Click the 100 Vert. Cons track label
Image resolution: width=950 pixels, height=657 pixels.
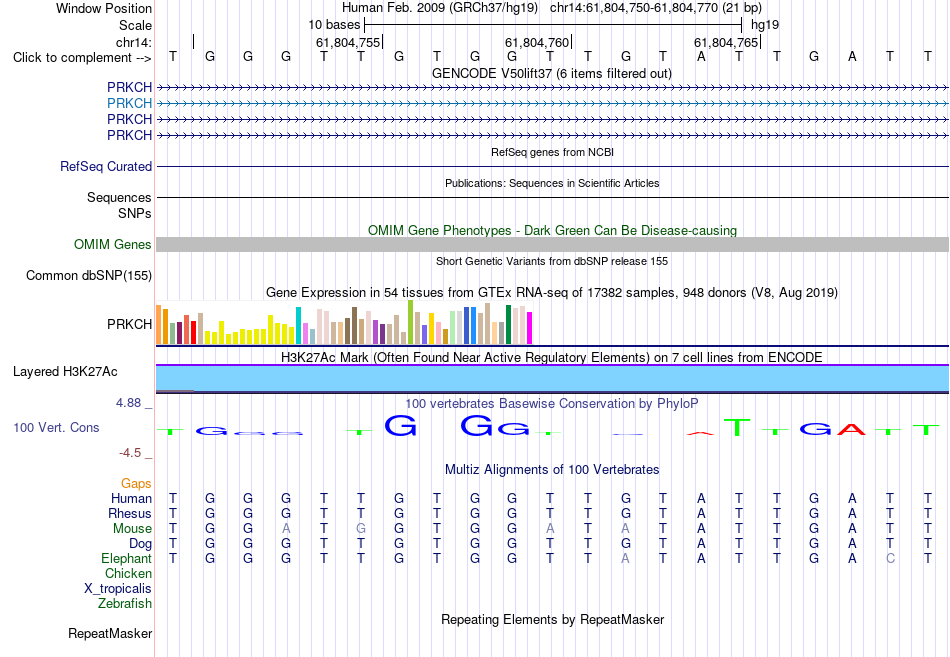[x=56, y=427]
